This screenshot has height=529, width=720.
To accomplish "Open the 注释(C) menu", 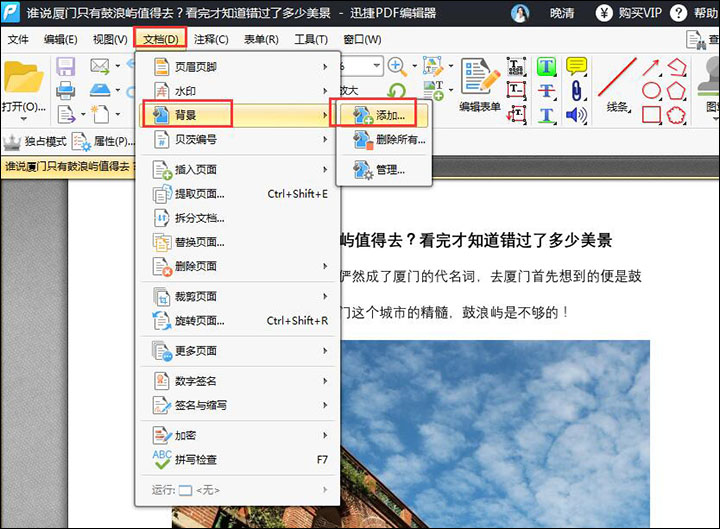I will [211, 39].
